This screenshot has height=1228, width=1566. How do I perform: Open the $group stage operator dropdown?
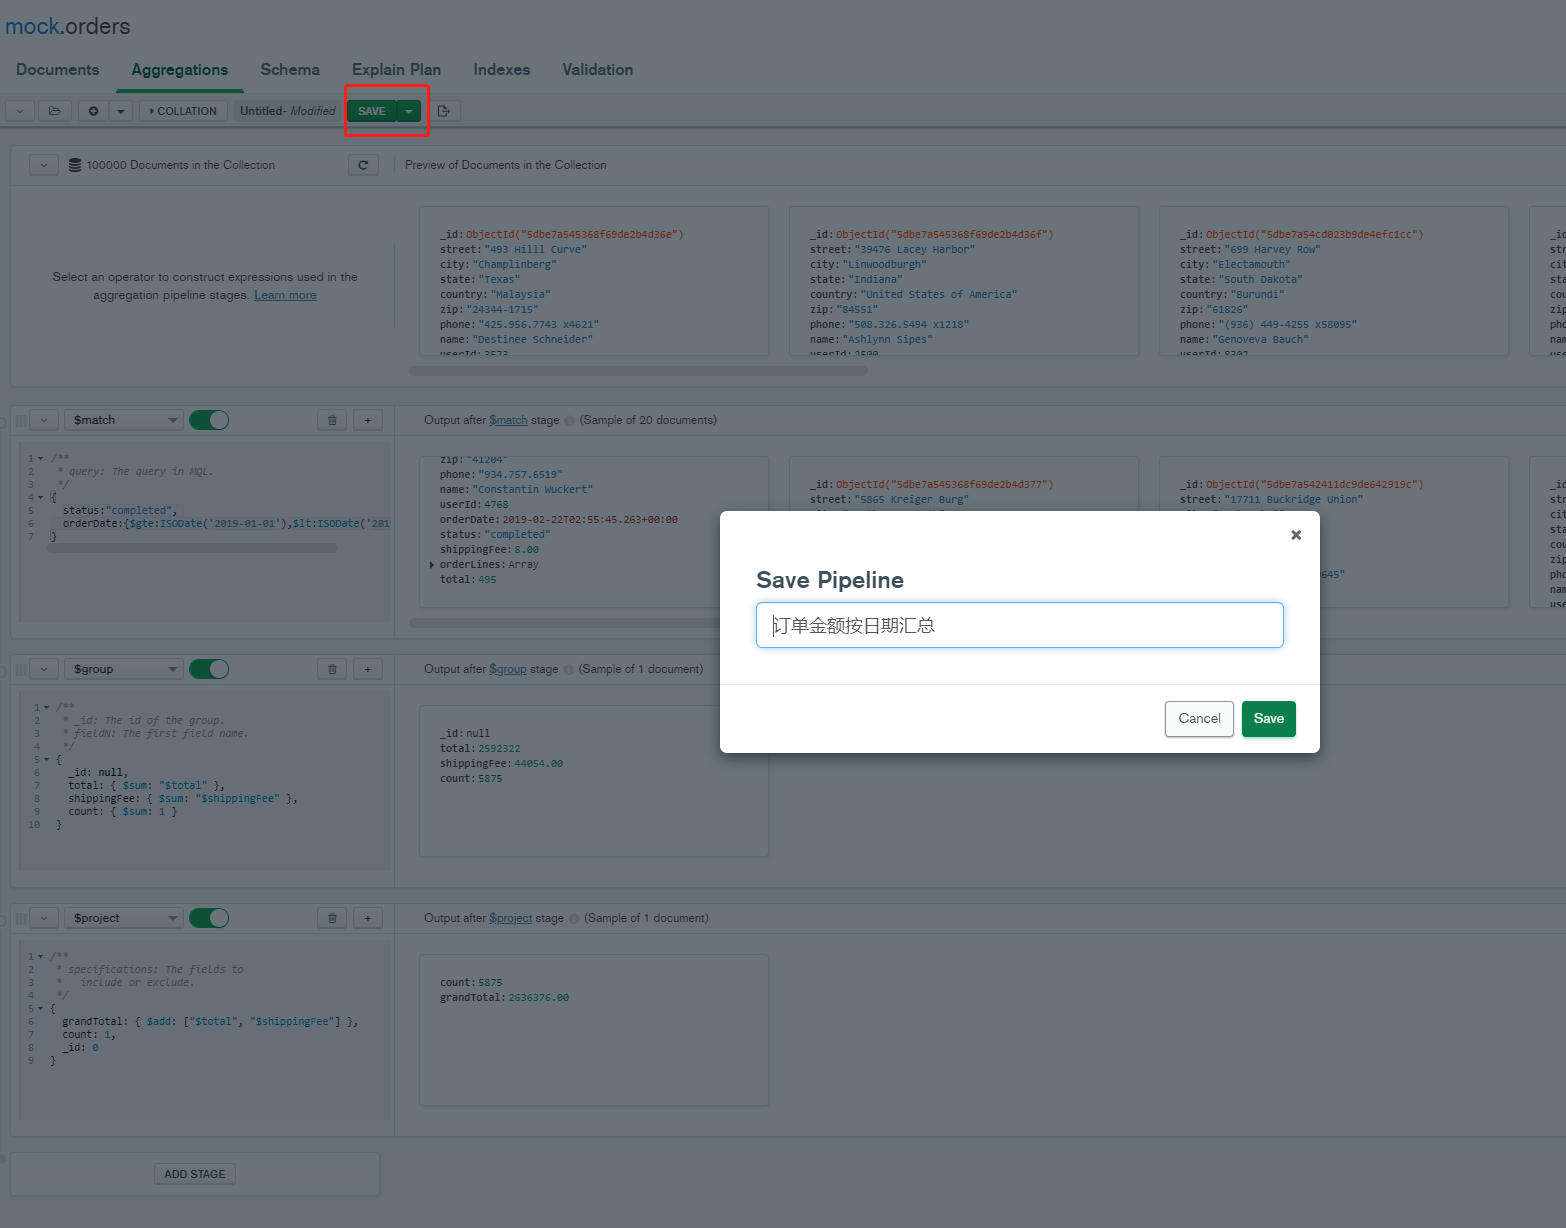(123, 669)
